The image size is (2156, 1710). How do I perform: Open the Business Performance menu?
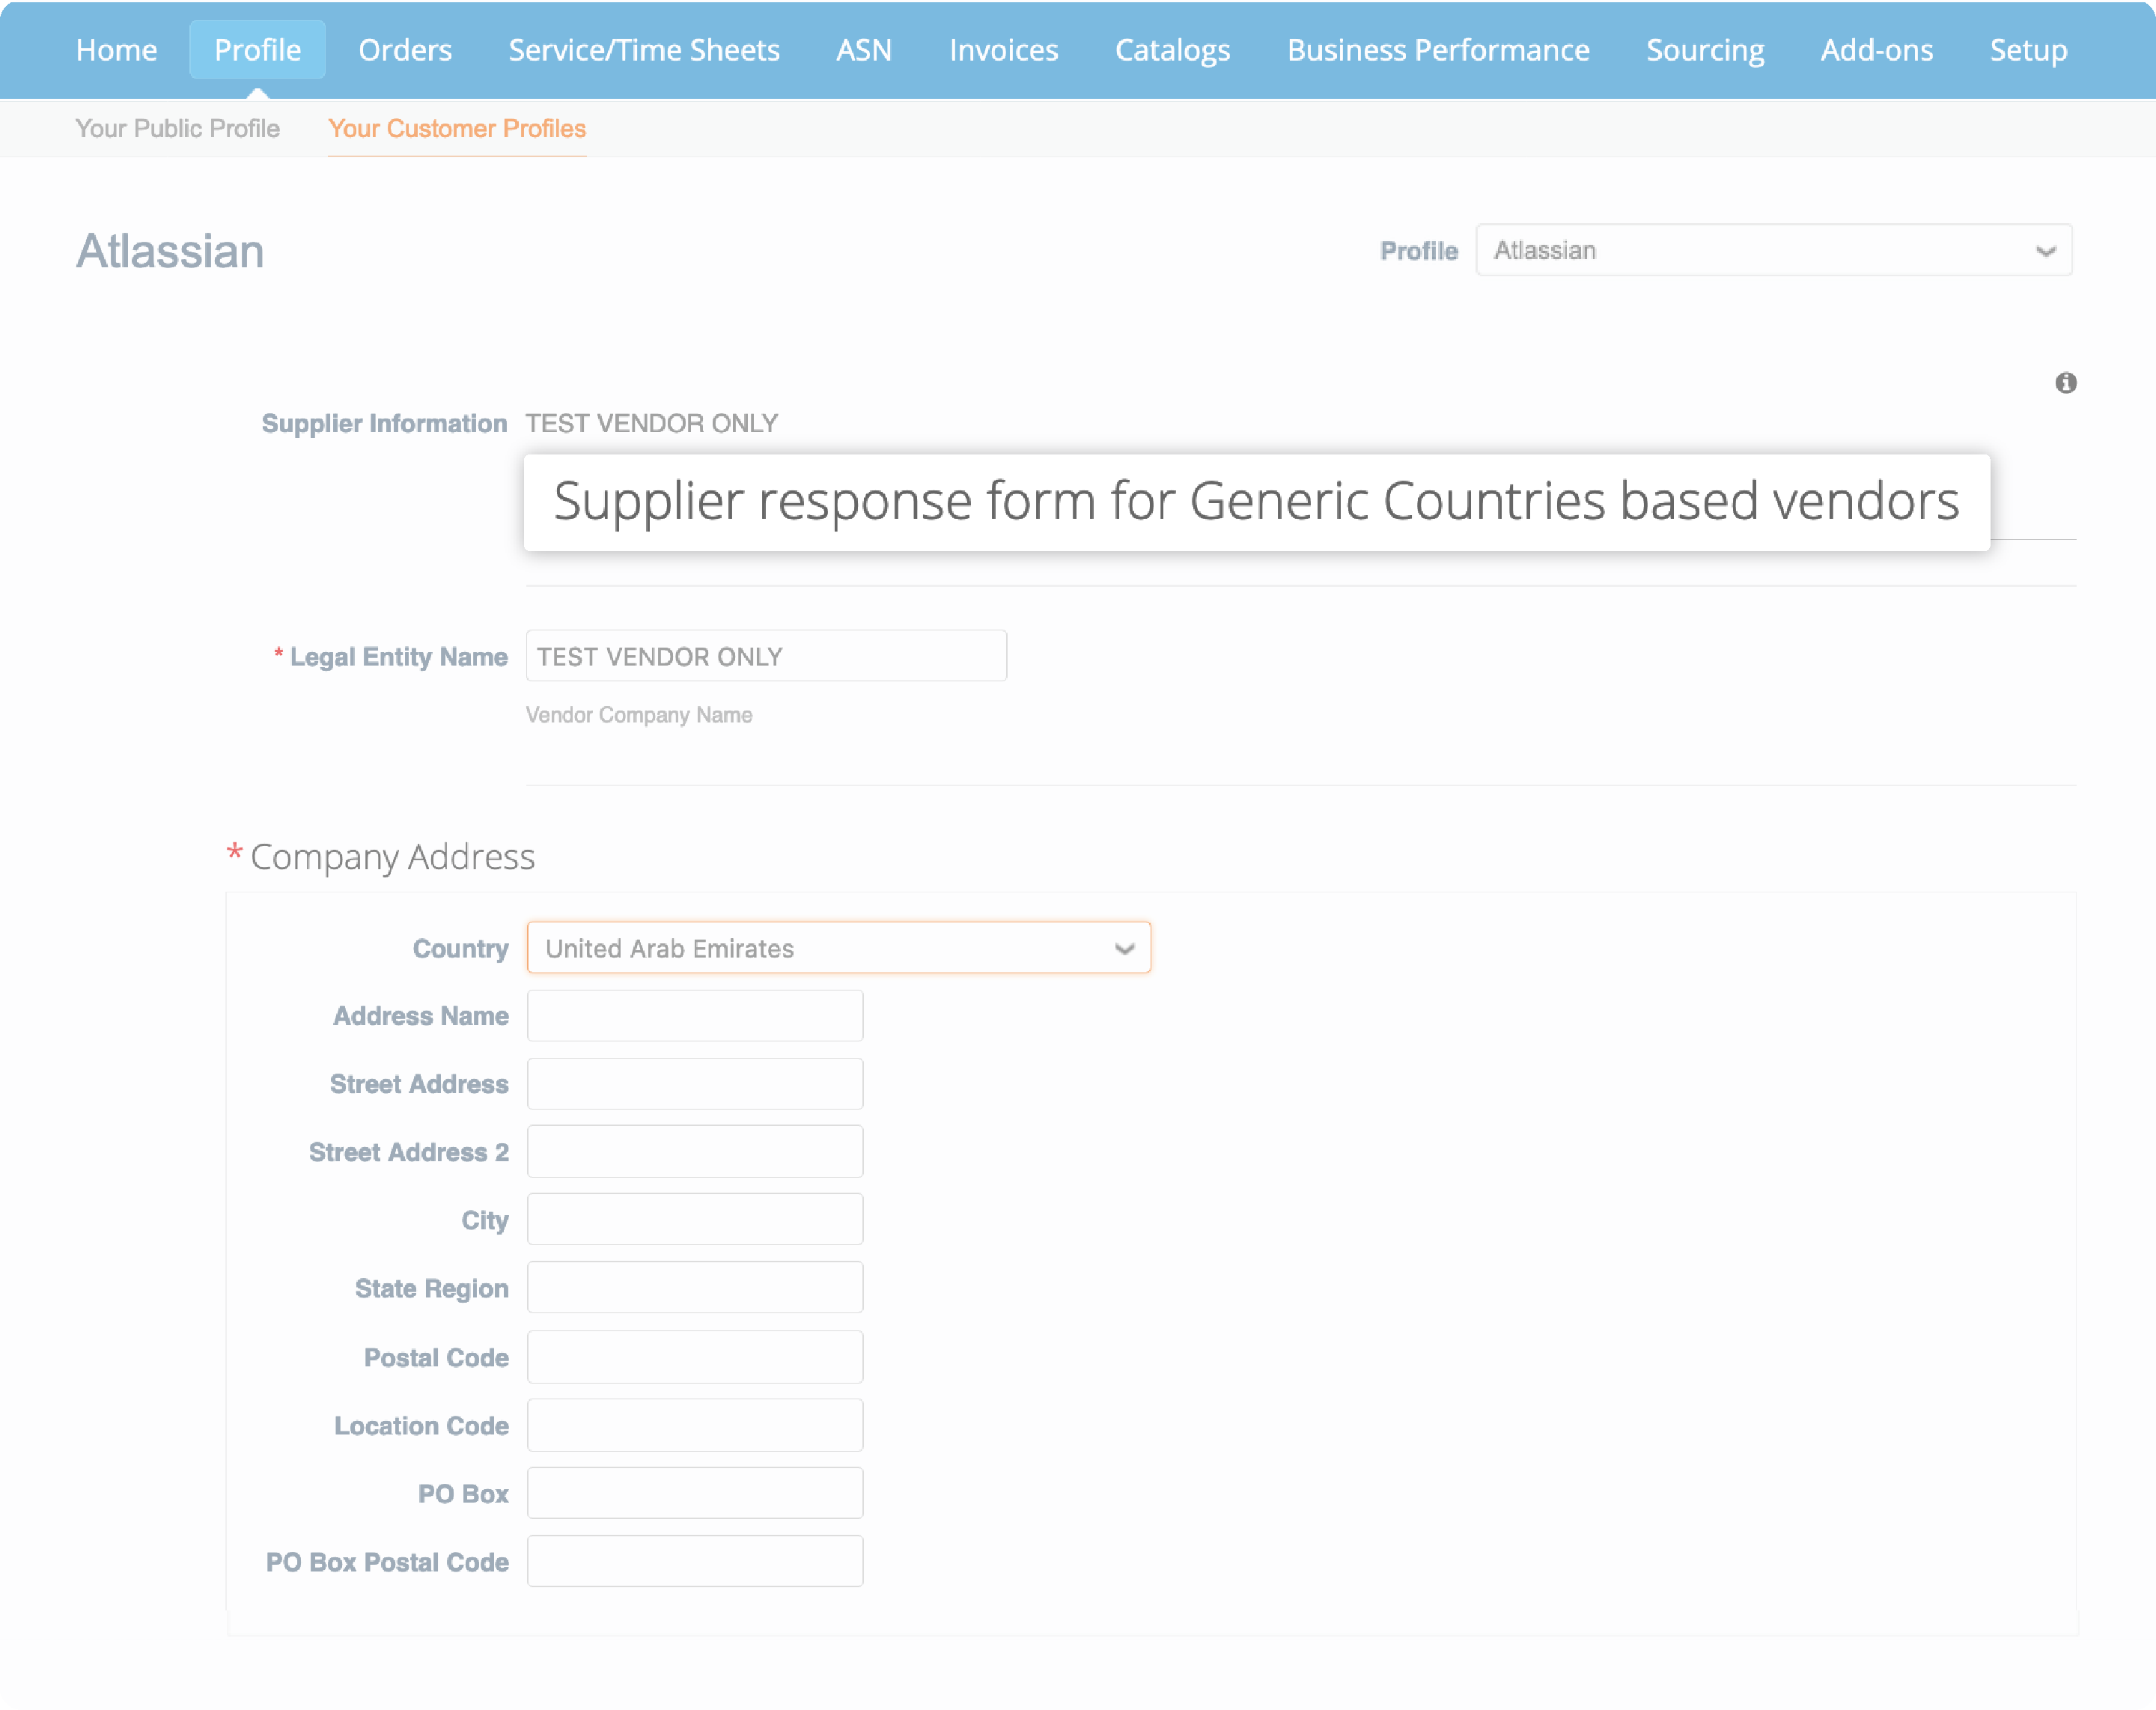click(1437, 50)
